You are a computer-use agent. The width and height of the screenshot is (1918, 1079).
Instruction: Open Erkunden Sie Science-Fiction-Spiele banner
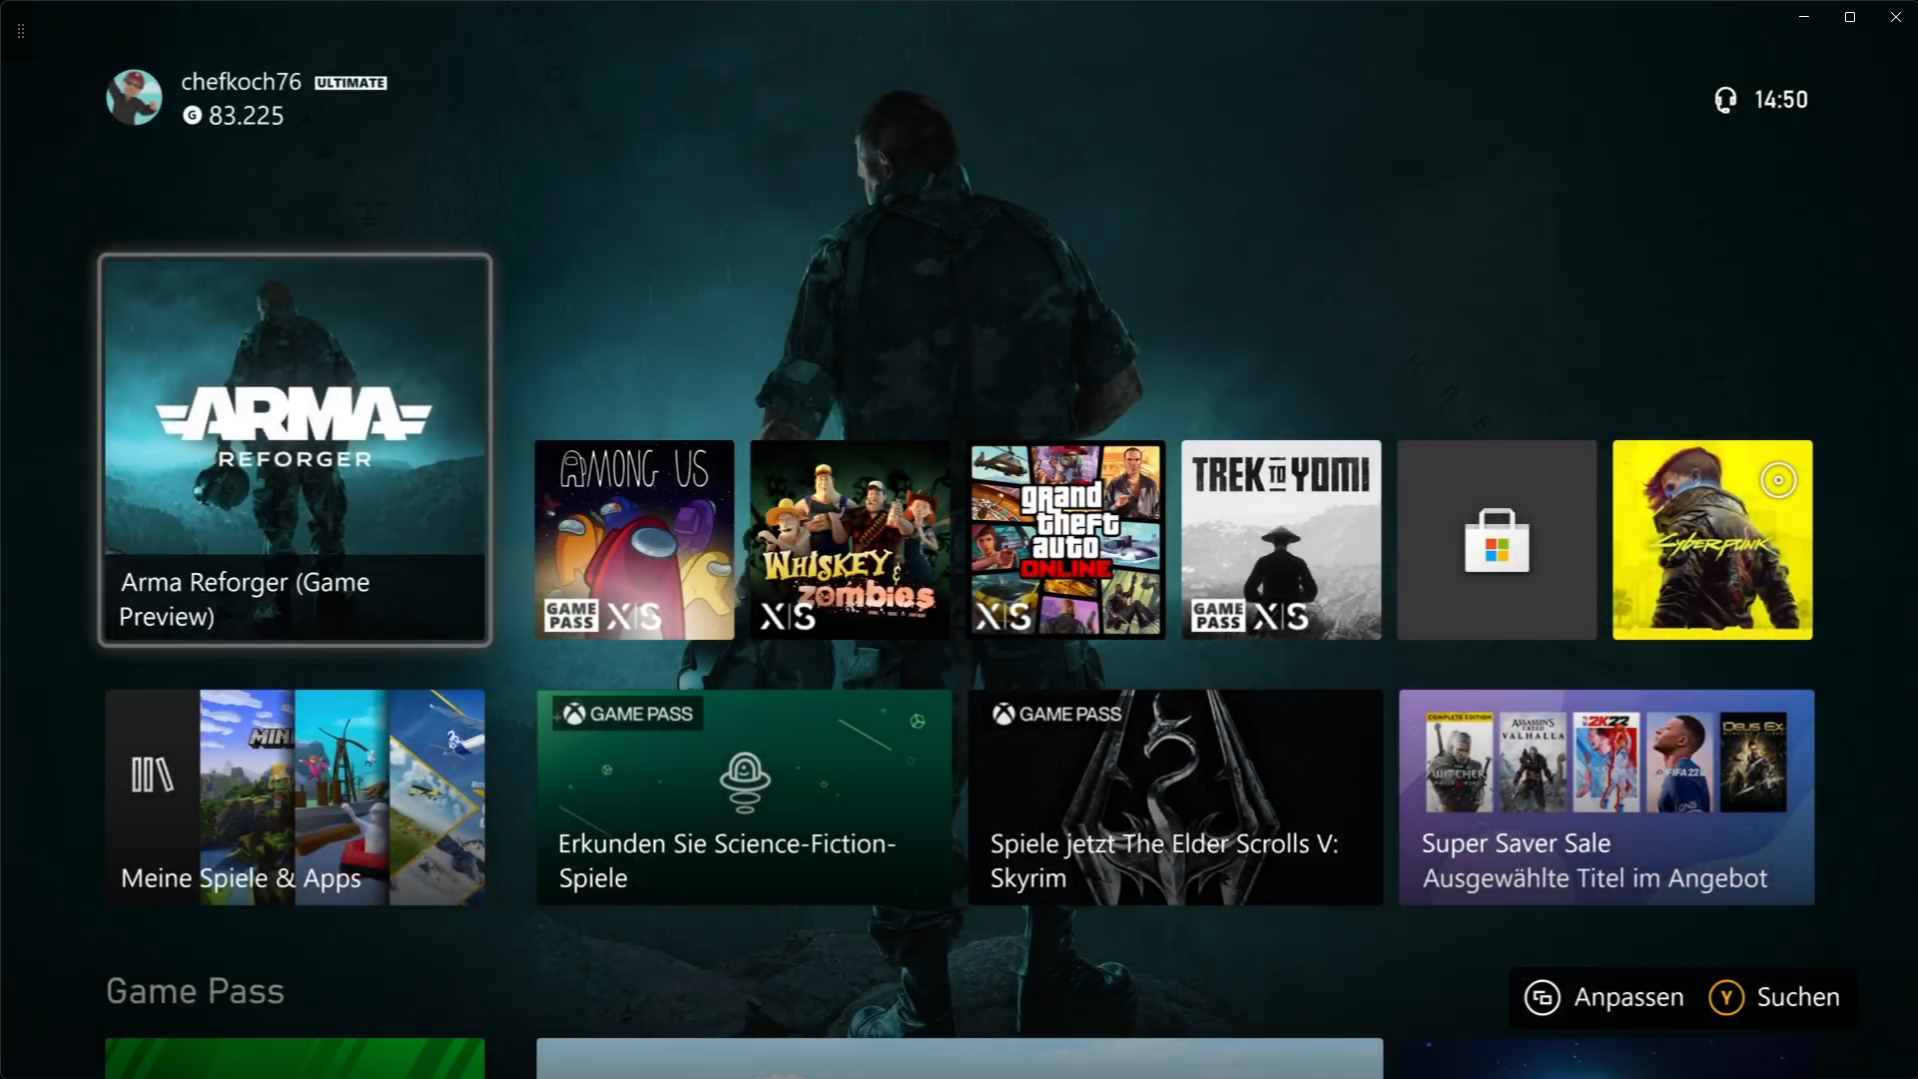point(744,797)
